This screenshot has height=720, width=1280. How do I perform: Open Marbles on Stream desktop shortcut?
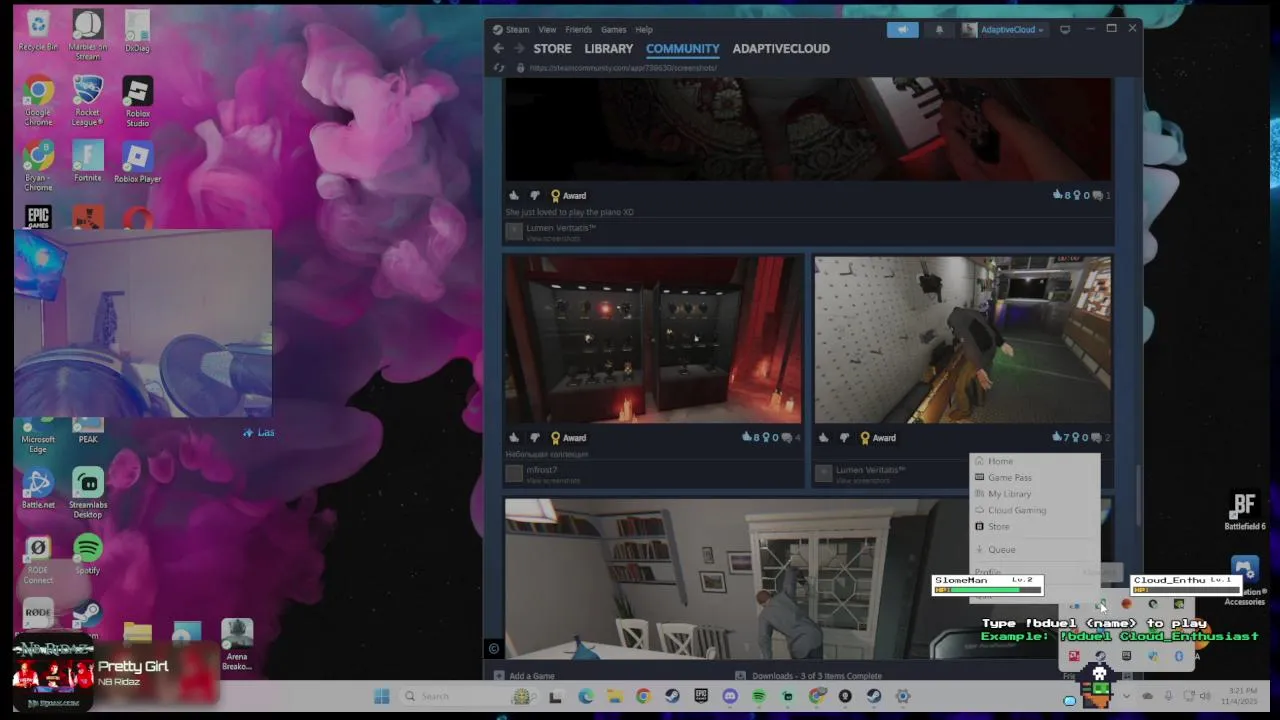[x=88, y=36]
